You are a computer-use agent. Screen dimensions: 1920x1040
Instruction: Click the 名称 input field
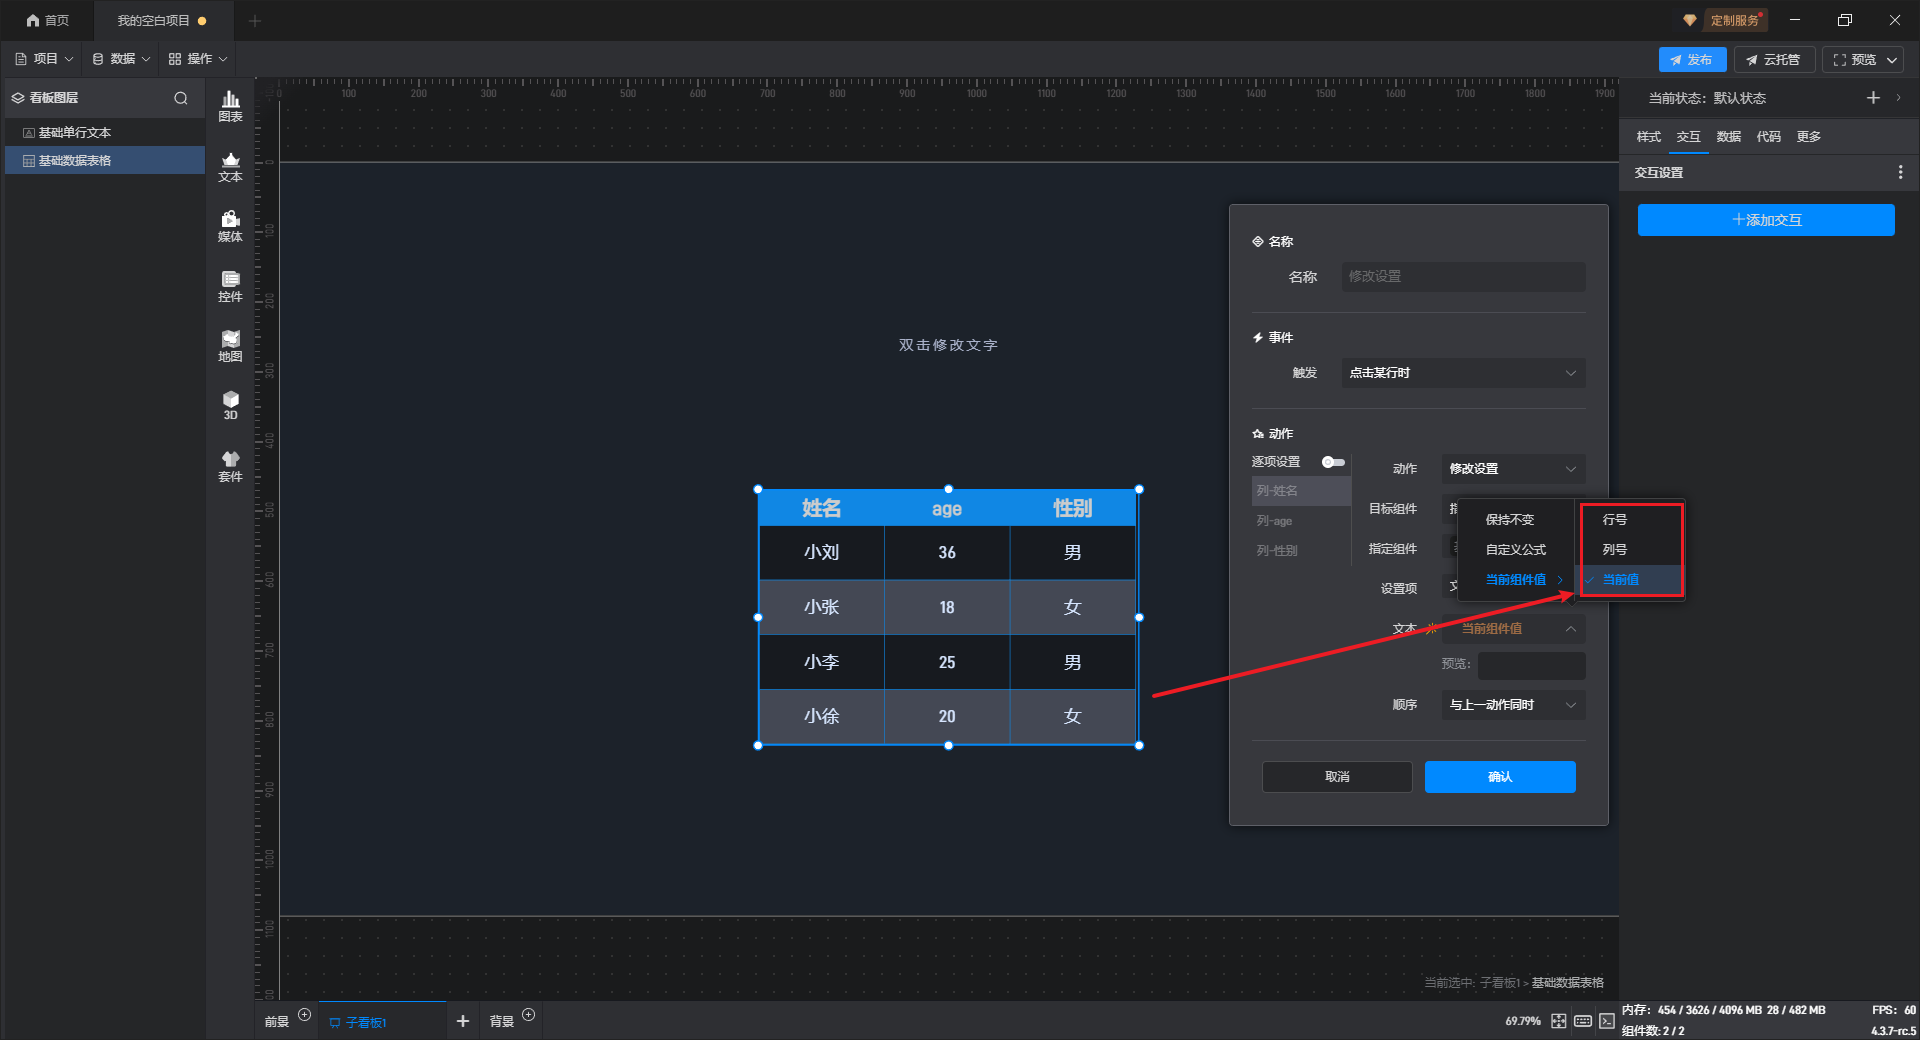tap(1463, 277)
